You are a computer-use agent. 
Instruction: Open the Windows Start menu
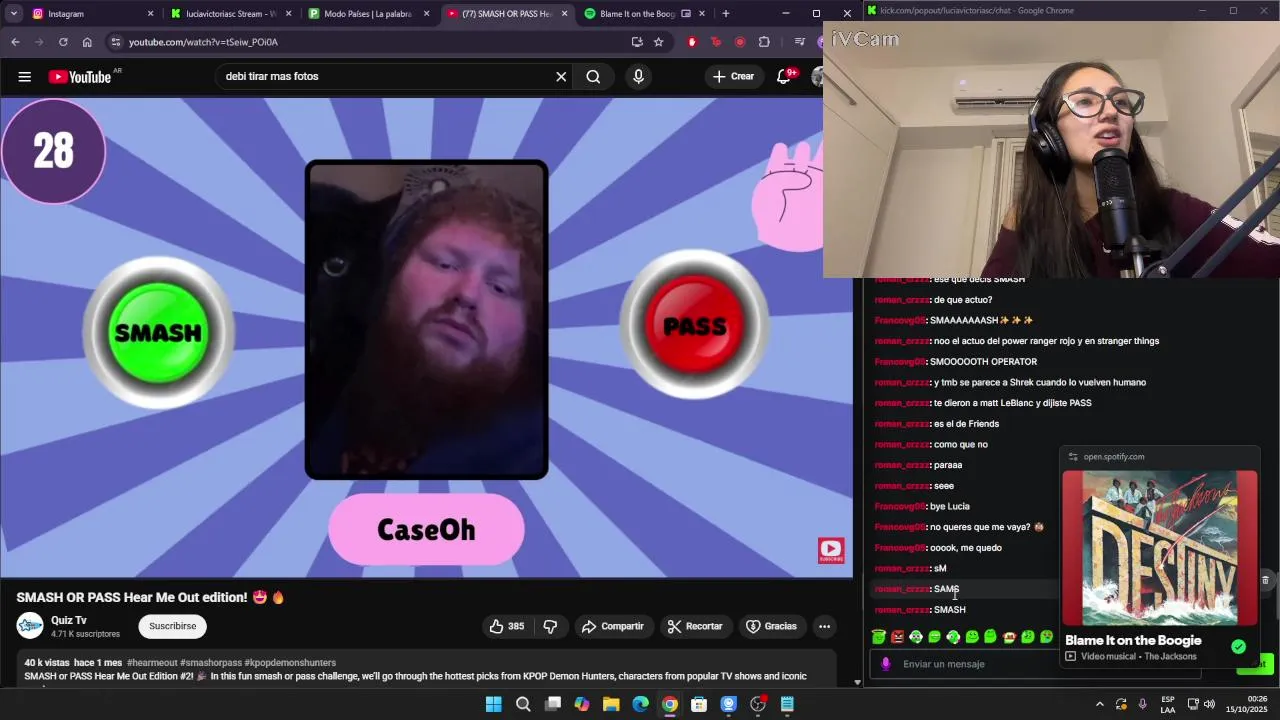click(493, 705)
